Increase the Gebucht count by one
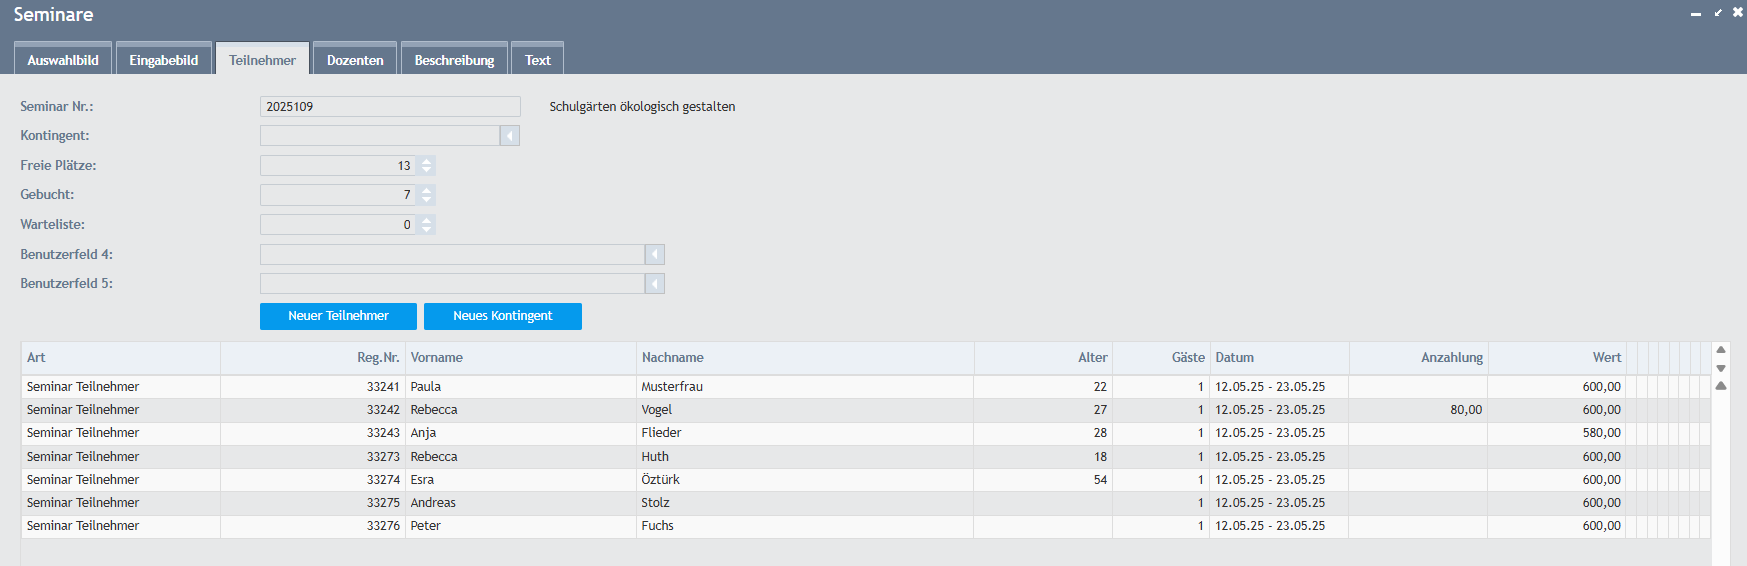This screenshot has height=566, width=1747. [x=427, y=190]
